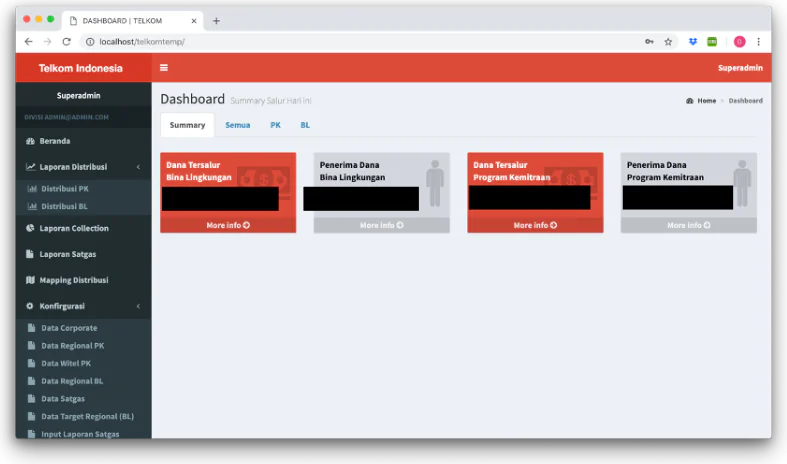Click the green extension icon

(712, 42)
